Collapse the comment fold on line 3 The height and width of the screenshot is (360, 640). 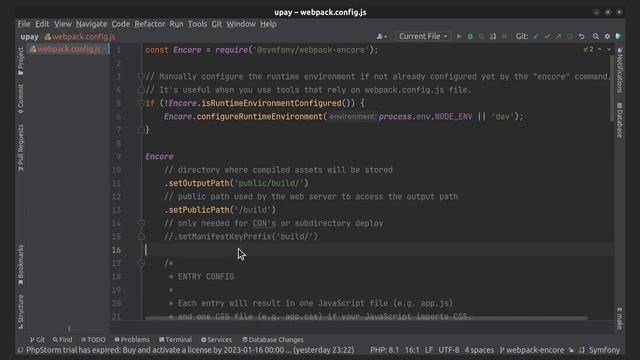141,76
